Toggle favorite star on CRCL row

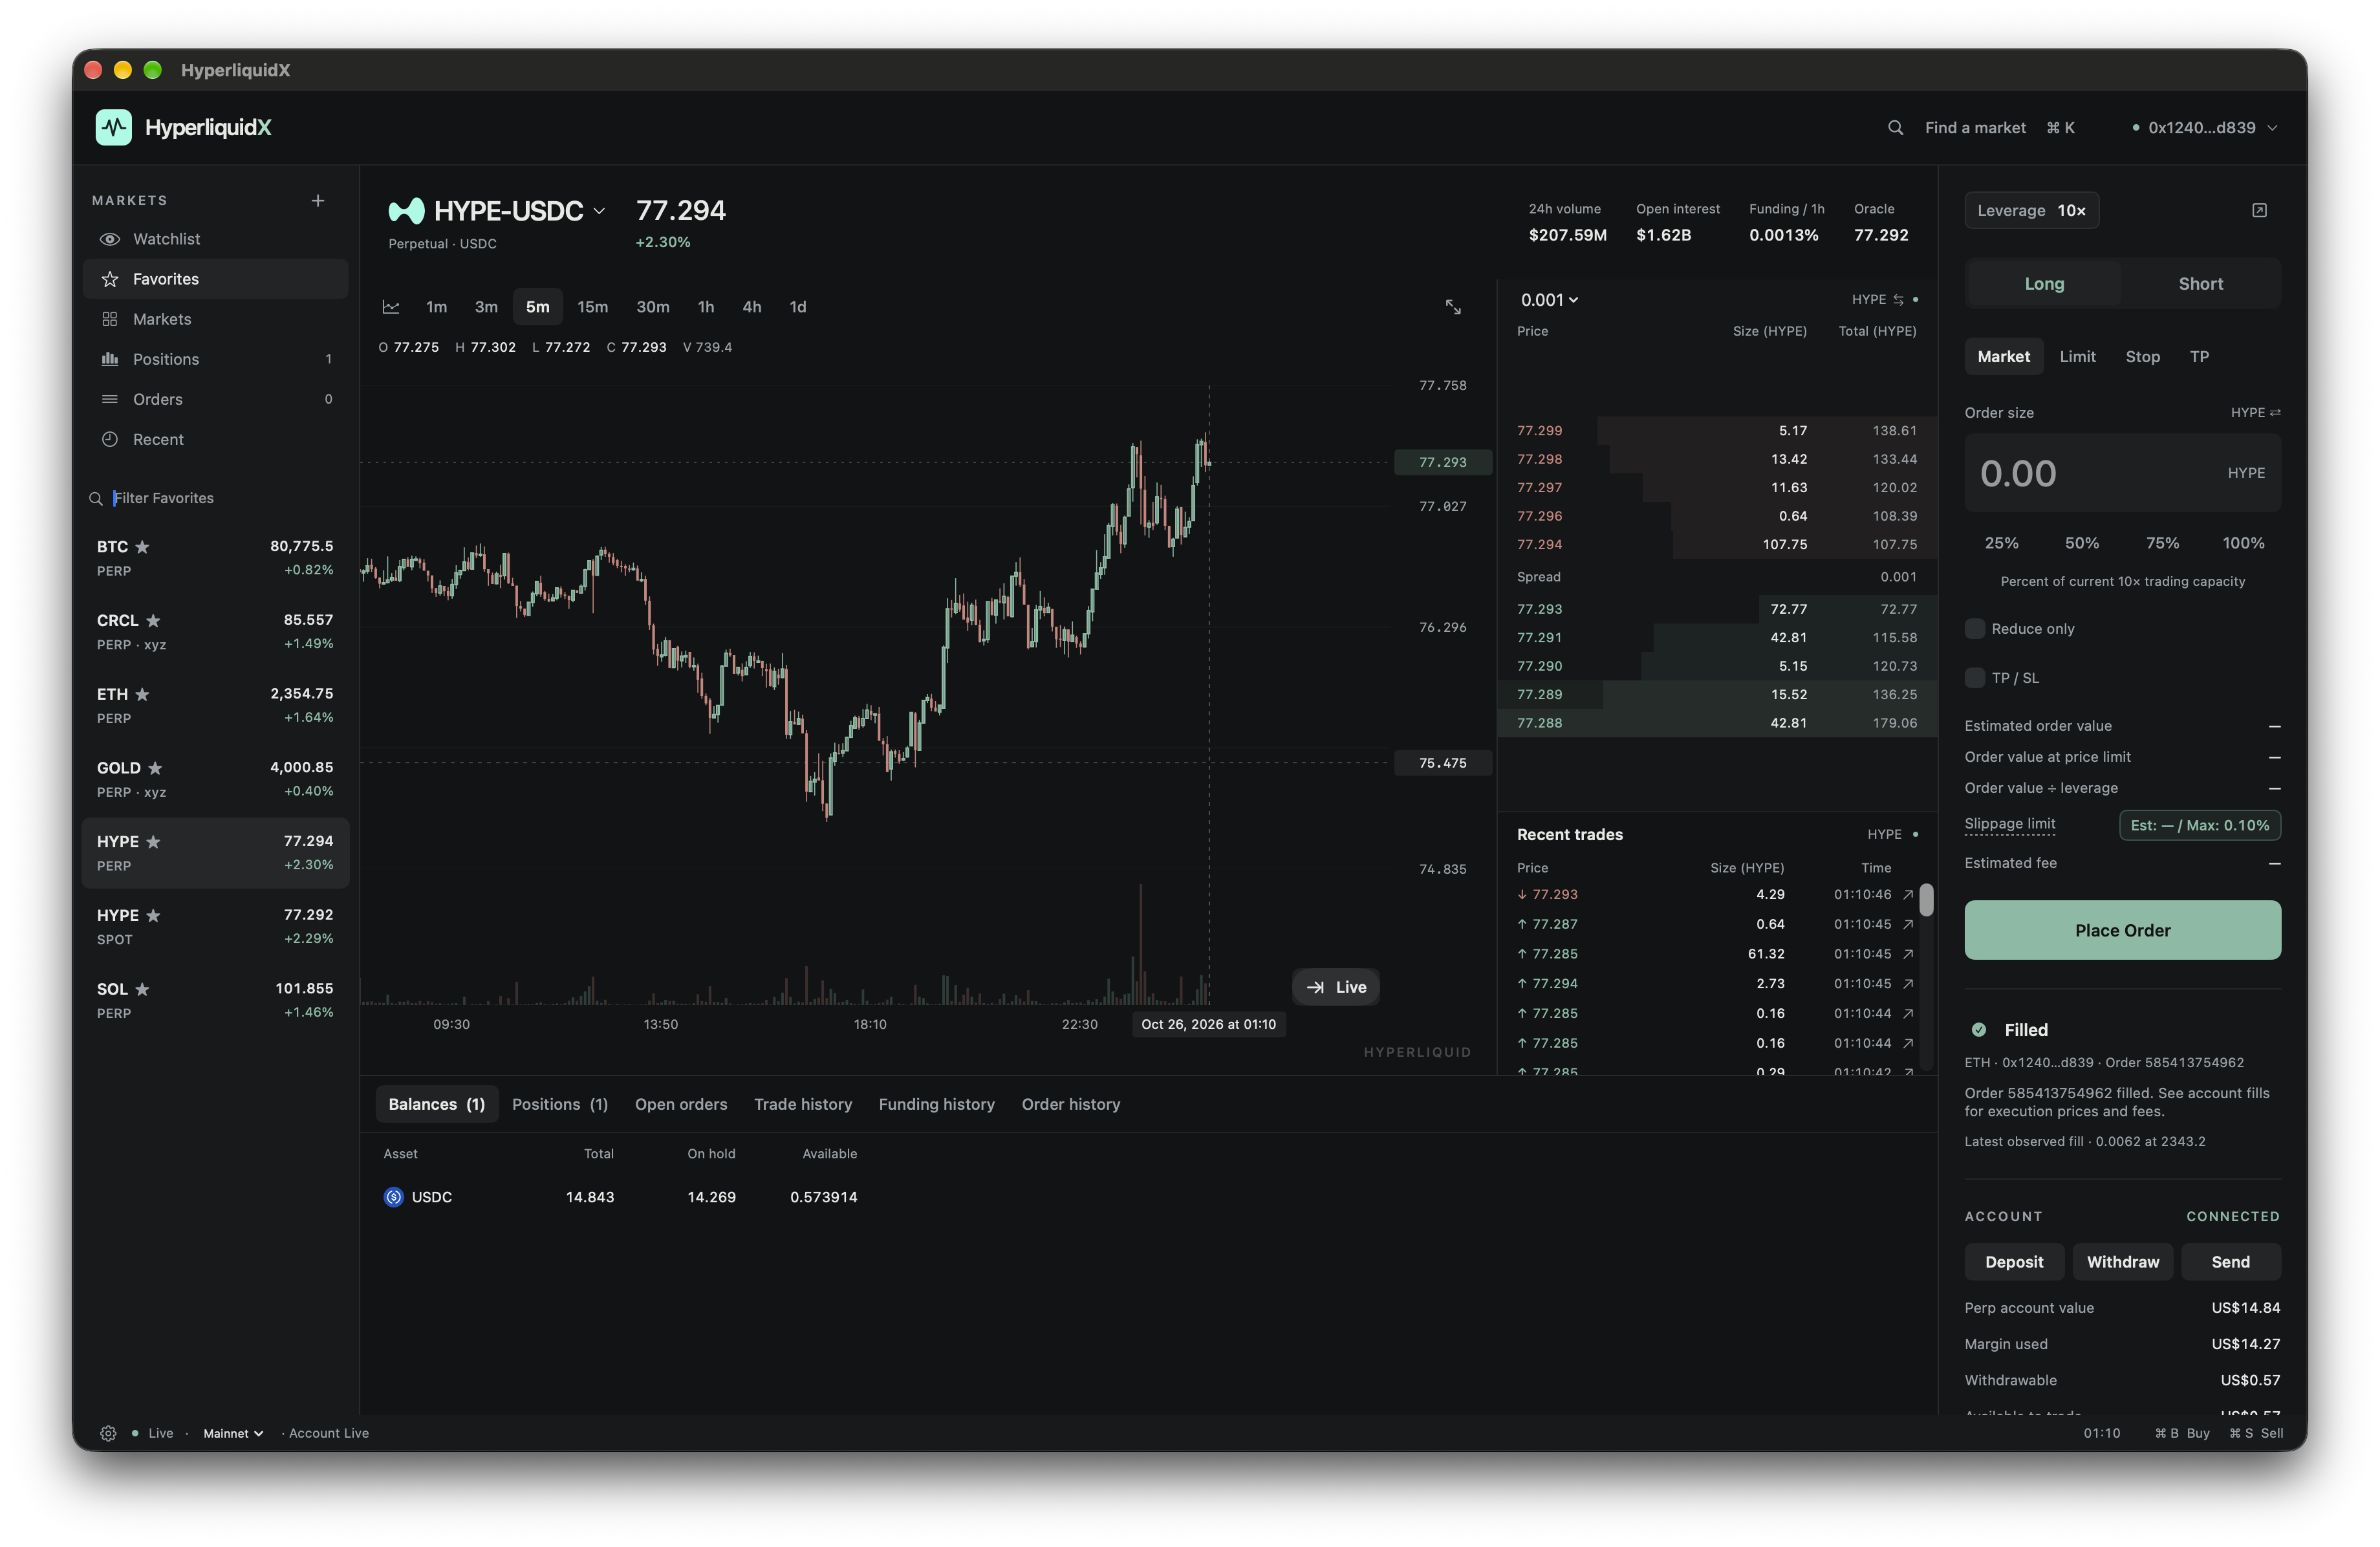click(153, 621)
